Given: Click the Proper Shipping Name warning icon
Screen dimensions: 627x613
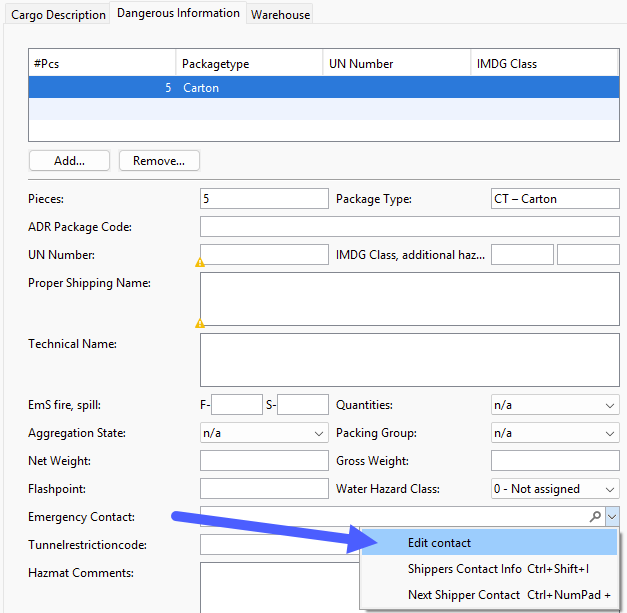Looking at the screenshot, I should (200, 323).
